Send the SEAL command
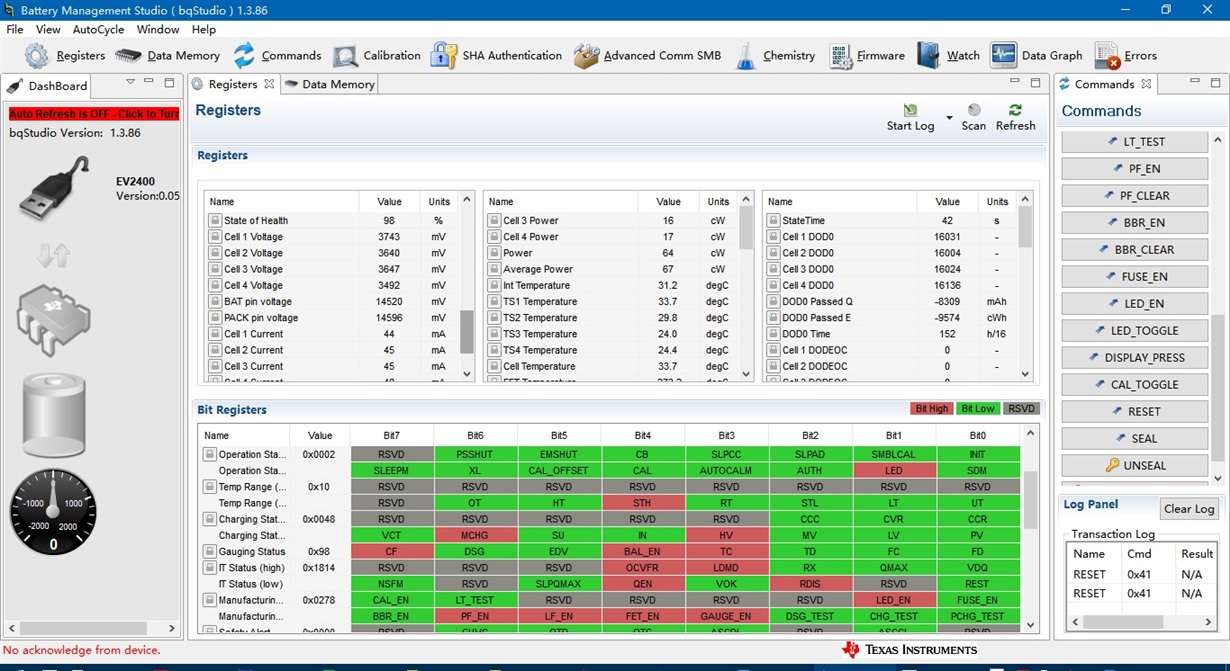1230x671 pixels. tap(1134, 439)
